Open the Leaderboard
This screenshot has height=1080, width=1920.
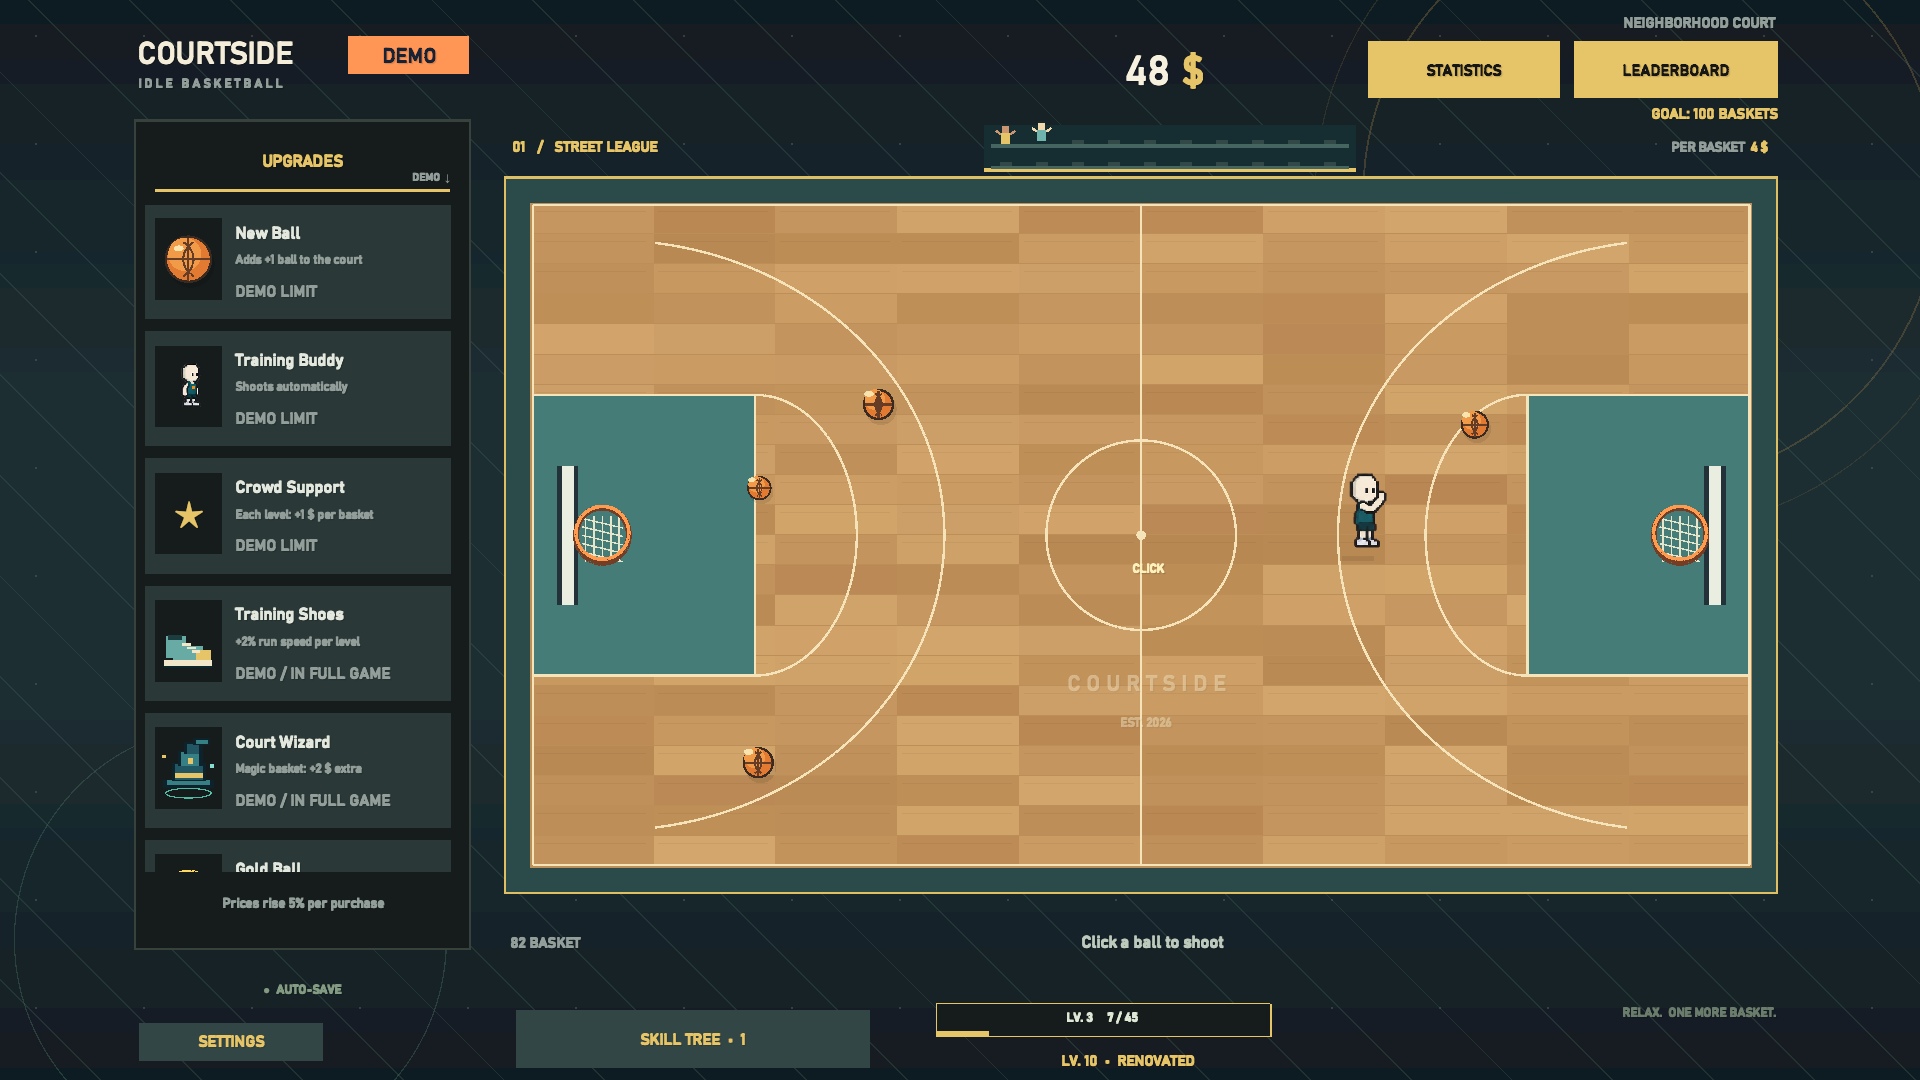[1675, 70]
